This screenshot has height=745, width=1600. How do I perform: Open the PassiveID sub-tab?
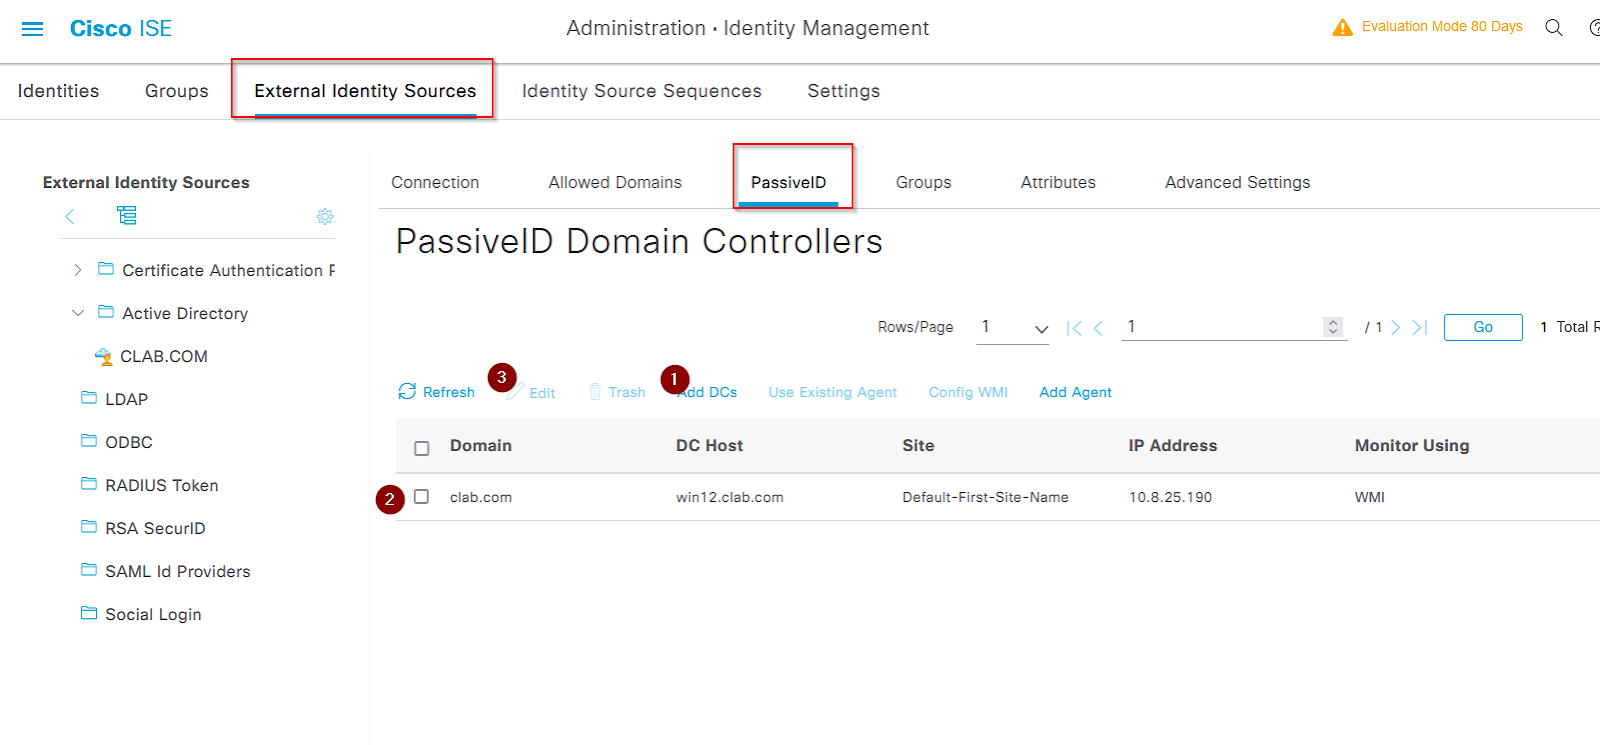(x=788, y=182)
